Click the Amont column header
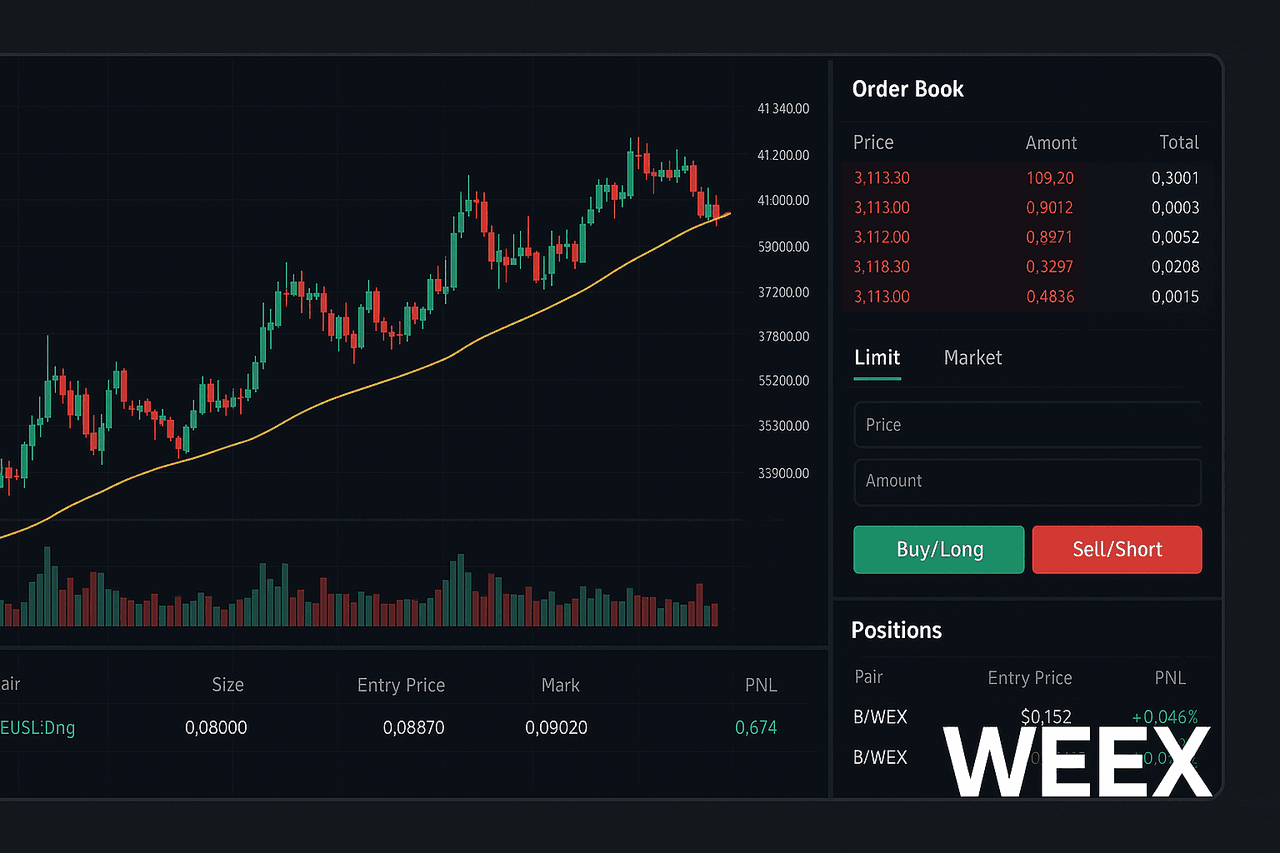Viewport: 1280px width, 853px height. (x=1051, y=143)
